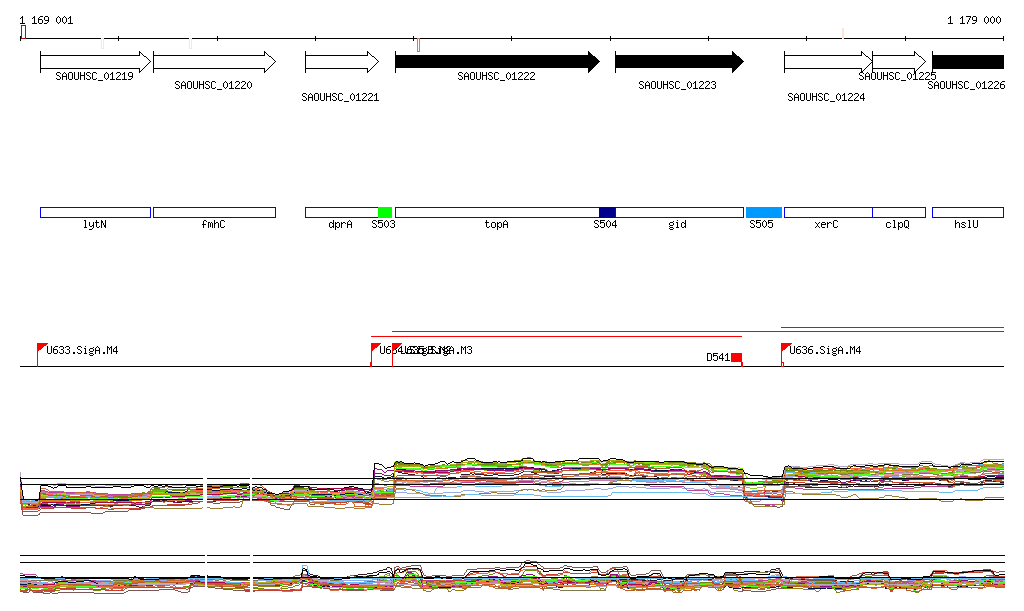Click the red D541 terminator square

click(x=736, y=357)
